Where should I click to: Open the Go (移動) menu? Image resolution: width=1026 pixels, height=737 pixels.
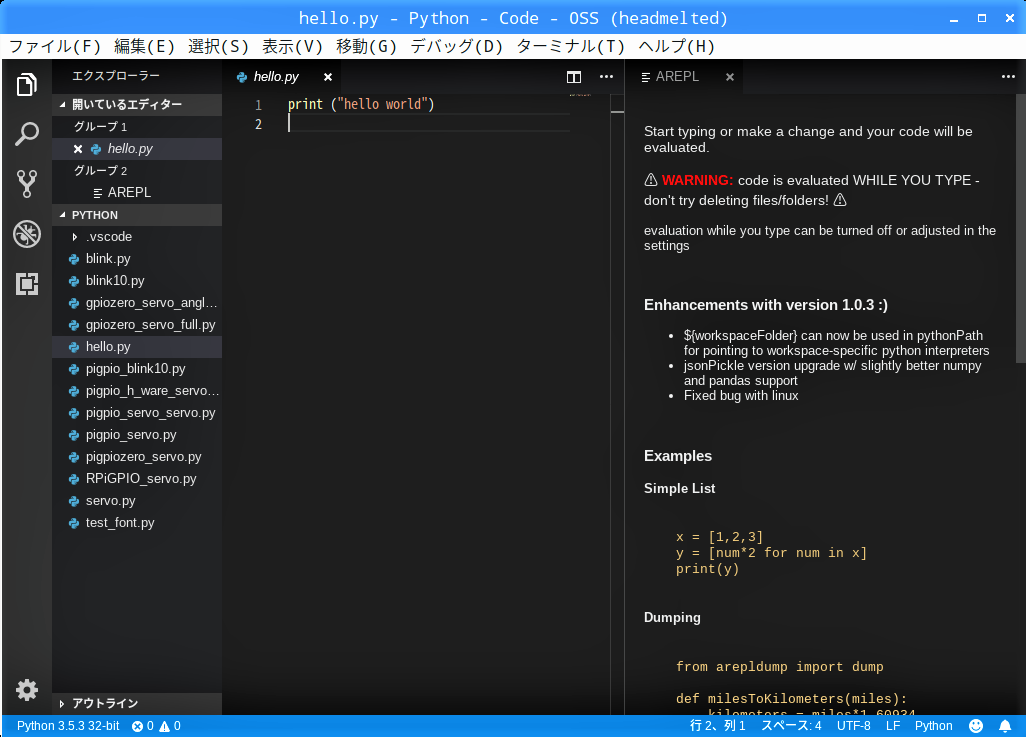pyautogui.click(x=366, y=46)
